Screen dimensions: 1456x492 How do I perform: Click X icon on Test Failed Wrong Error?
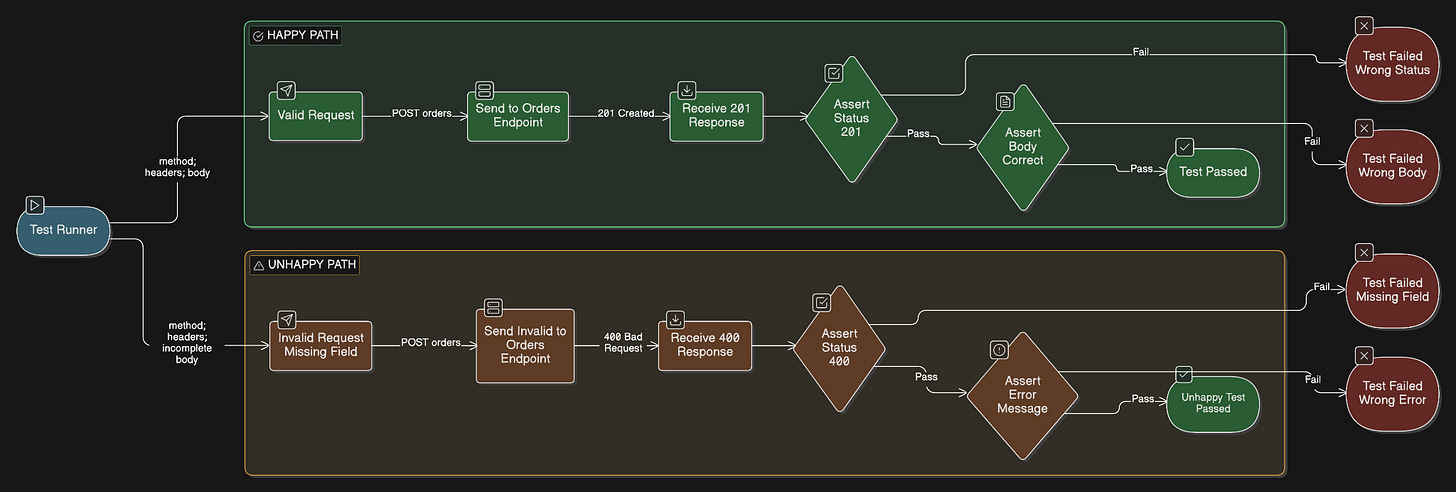(1364, 355)
